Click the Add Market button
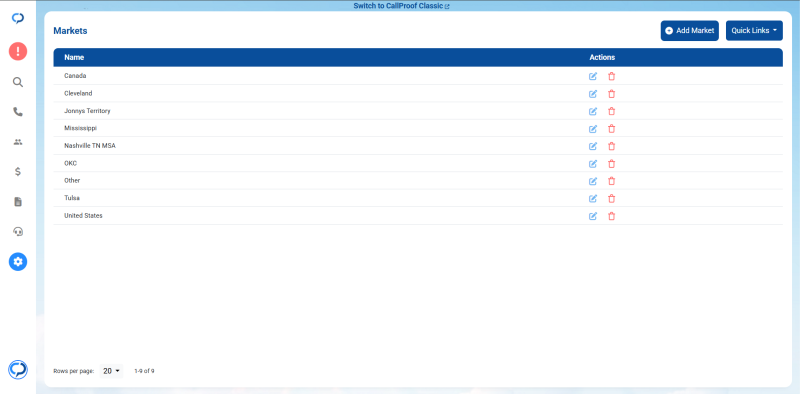Viewport: 800px width, 394px height. point(690,31)
